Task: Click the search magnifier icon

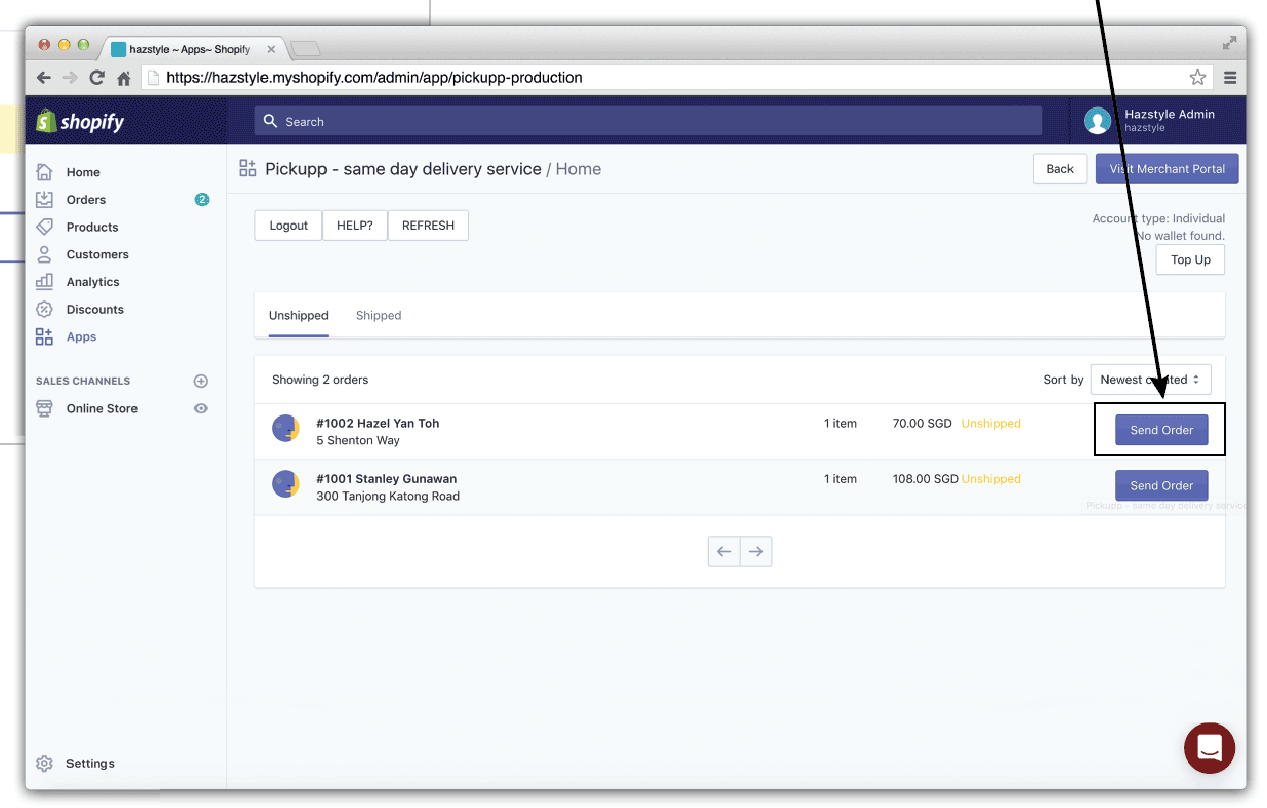Action: (x=270, y=121)
